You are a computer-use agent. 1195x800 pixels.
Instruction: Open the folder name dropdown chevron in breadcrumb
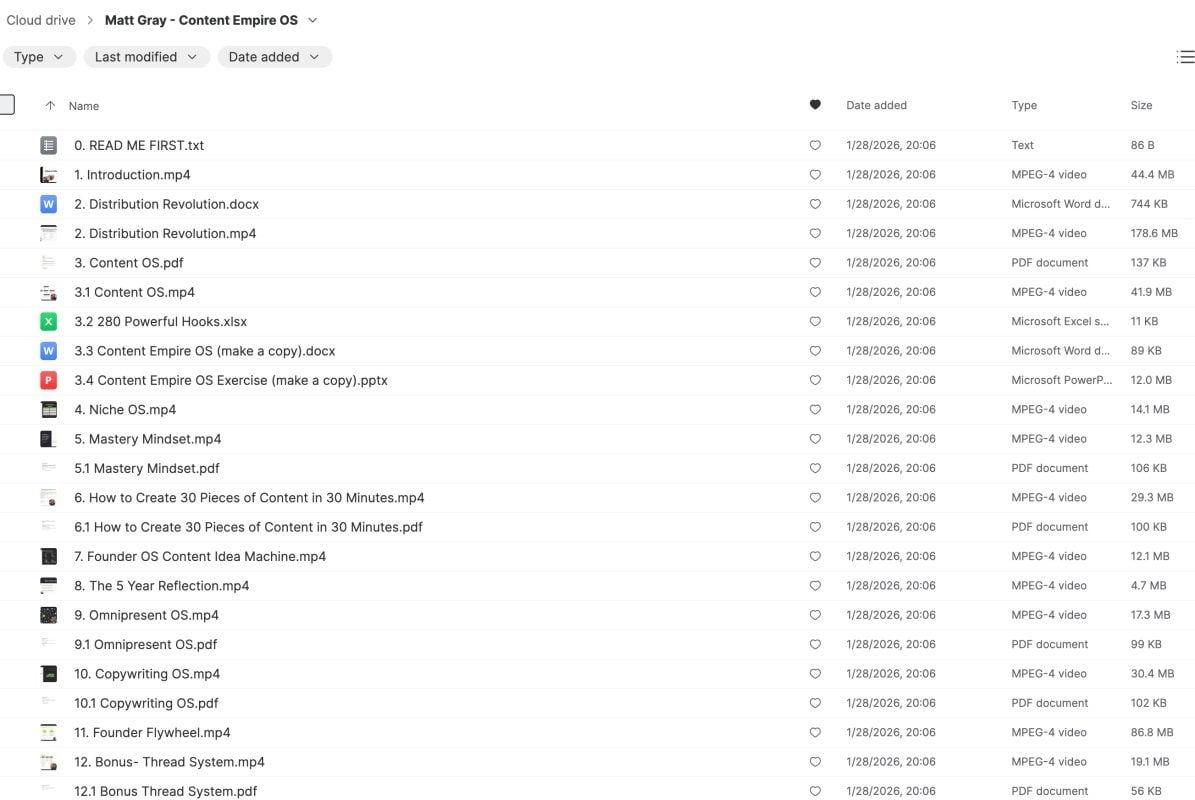pyautogui.click(x=313, y=20)
